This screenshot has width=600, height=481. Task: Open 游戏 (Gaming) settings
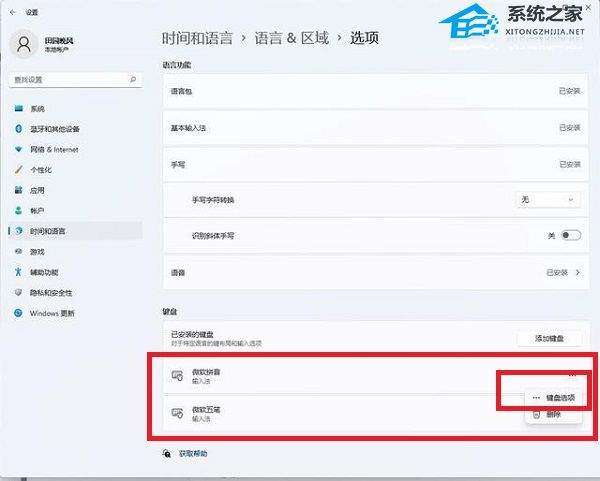pyautogui.click(x=37, y=251)
